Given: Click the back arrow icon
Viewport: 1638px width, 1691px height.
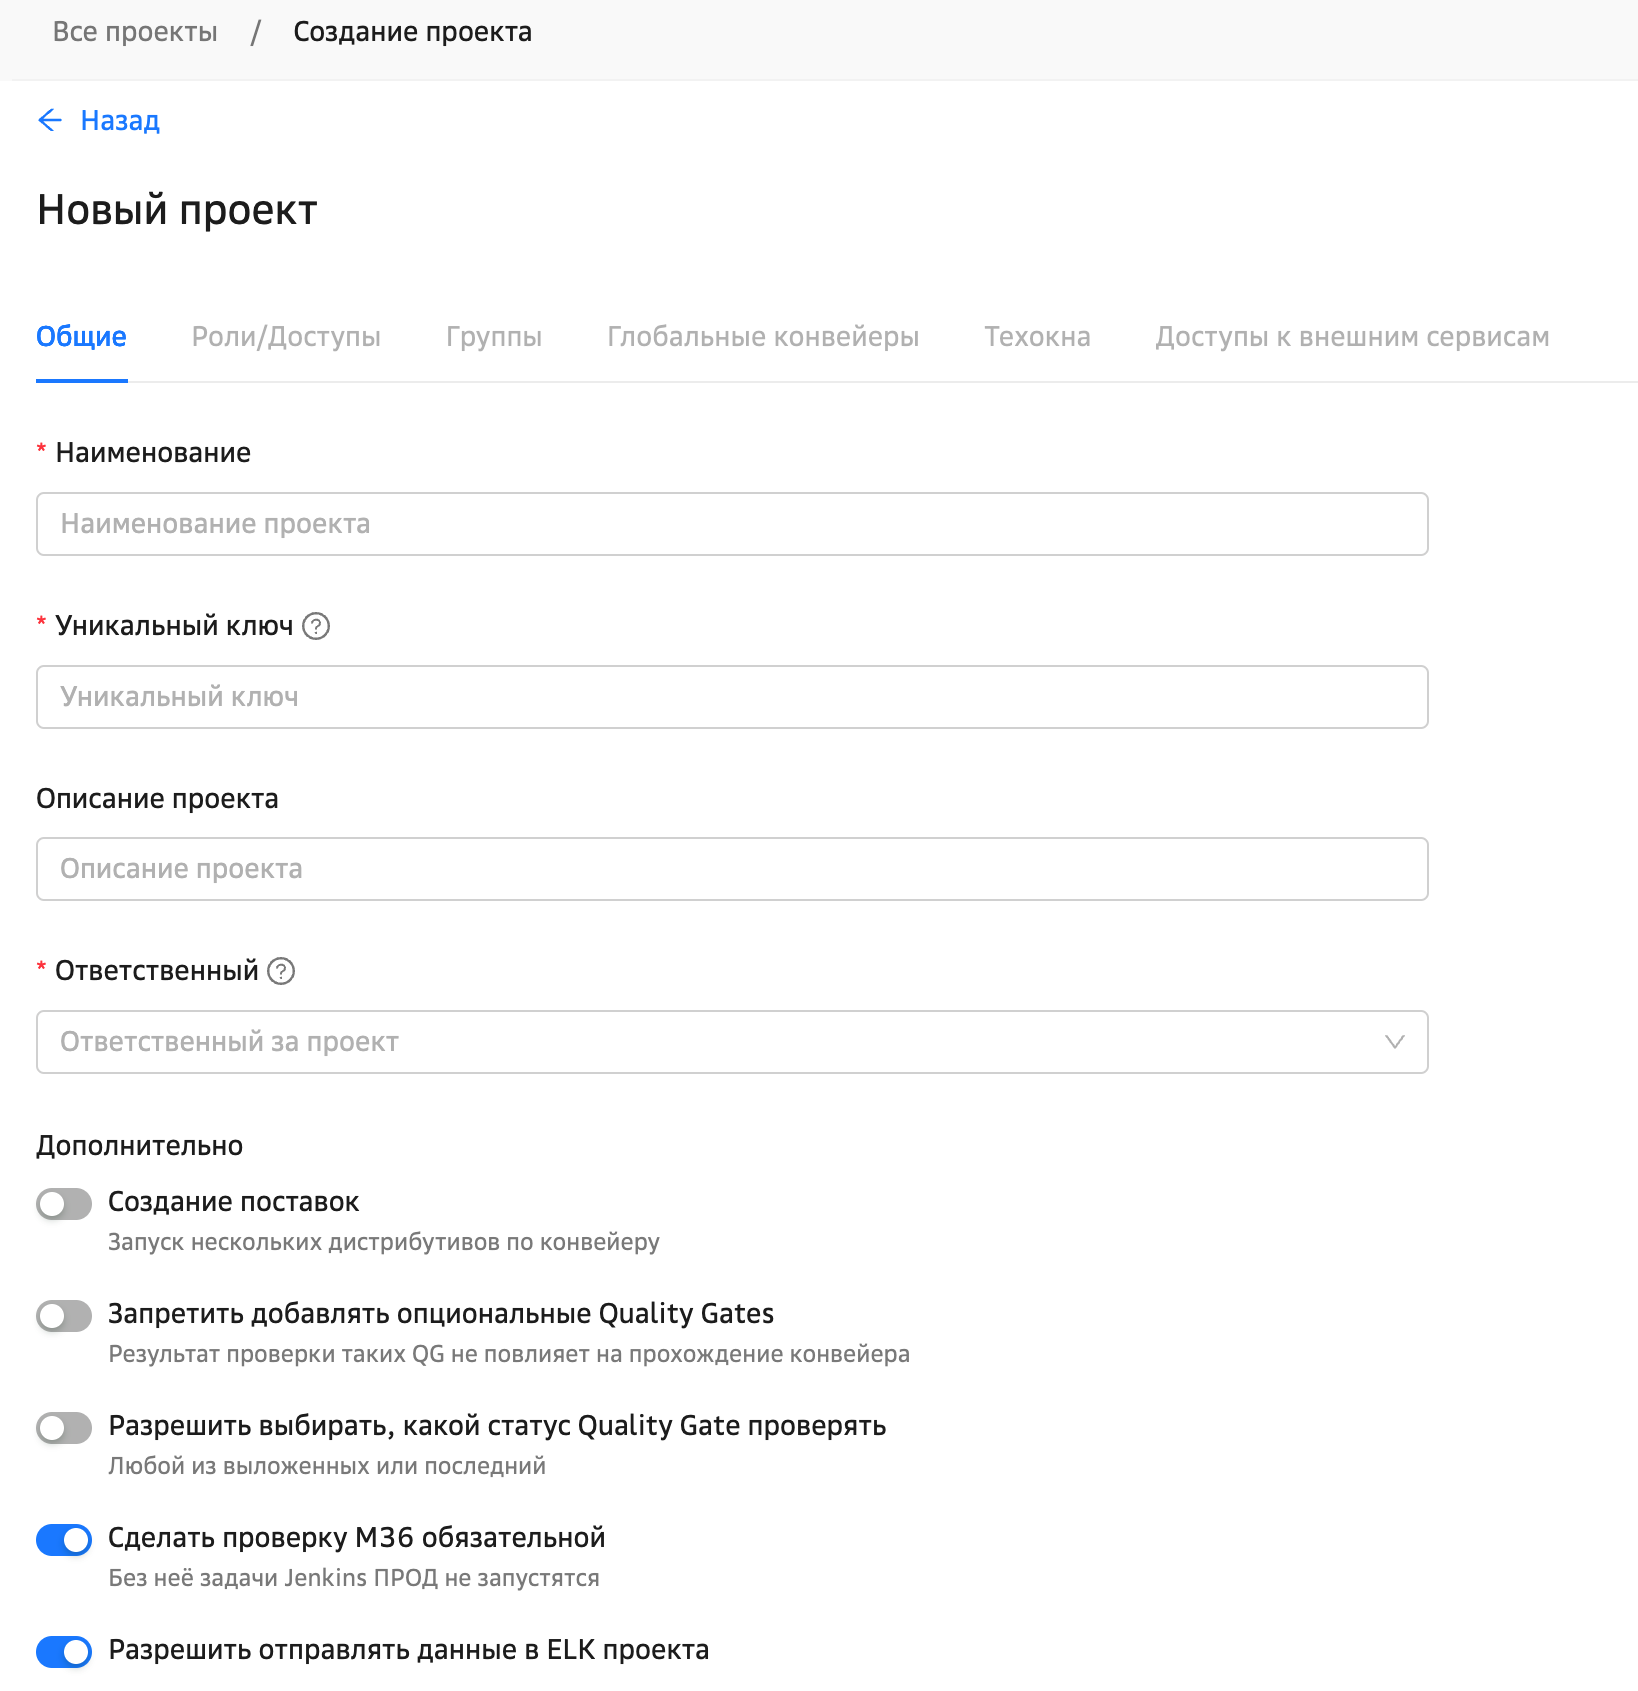Looking at the screenshot, I should click(49, 121).
